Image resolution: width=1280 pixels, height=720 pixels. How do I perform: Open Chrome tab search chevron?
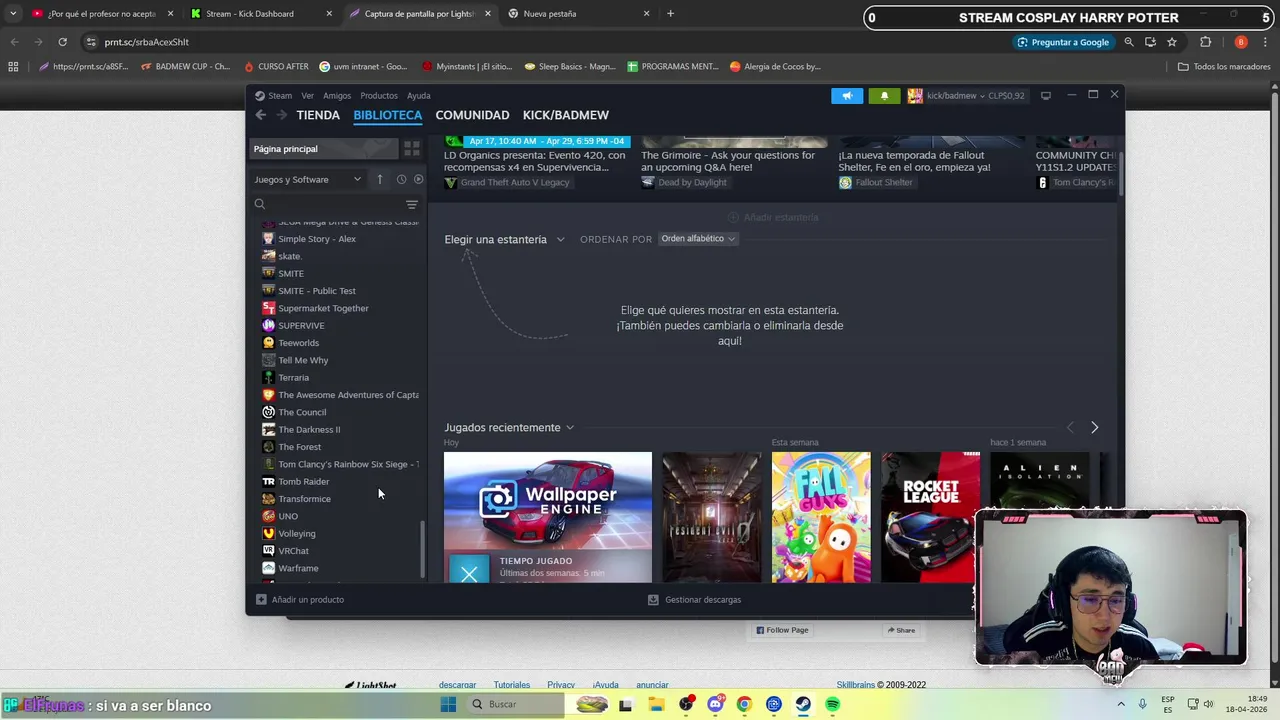coord(12,14)
